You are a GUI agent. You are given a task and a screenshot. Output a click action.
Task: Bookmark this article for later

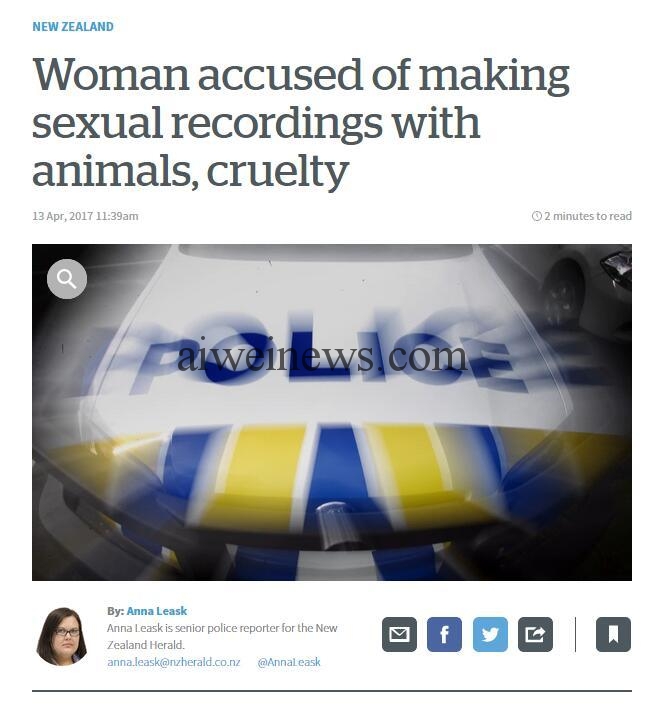pyautogui.click(x=613, y=634)
